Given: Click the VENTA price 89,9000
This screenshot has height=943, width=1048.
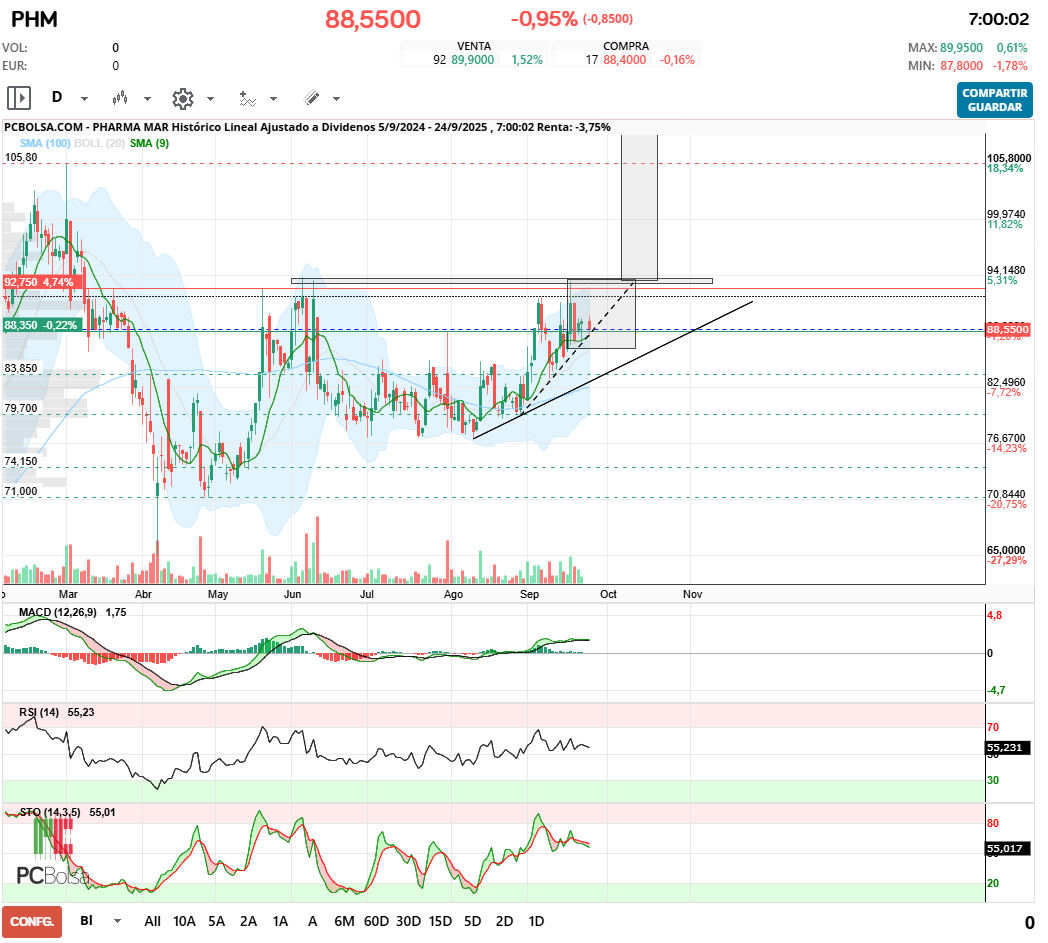Looking at the screenshot, I should (x=473, y=59).
